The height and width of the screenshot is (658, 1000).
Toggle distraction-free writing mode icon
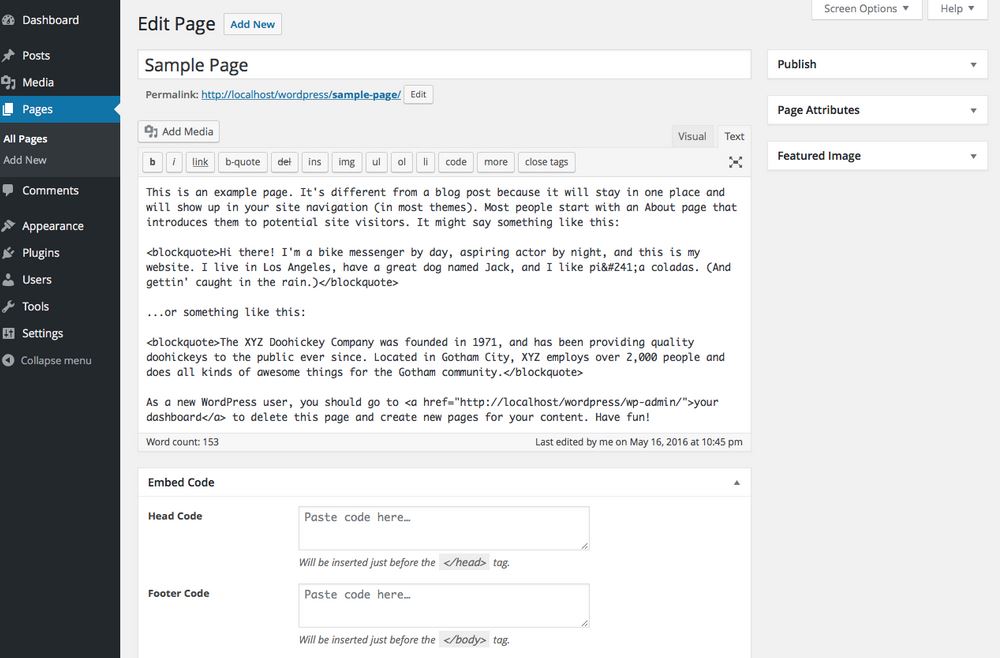coord(735,162)
